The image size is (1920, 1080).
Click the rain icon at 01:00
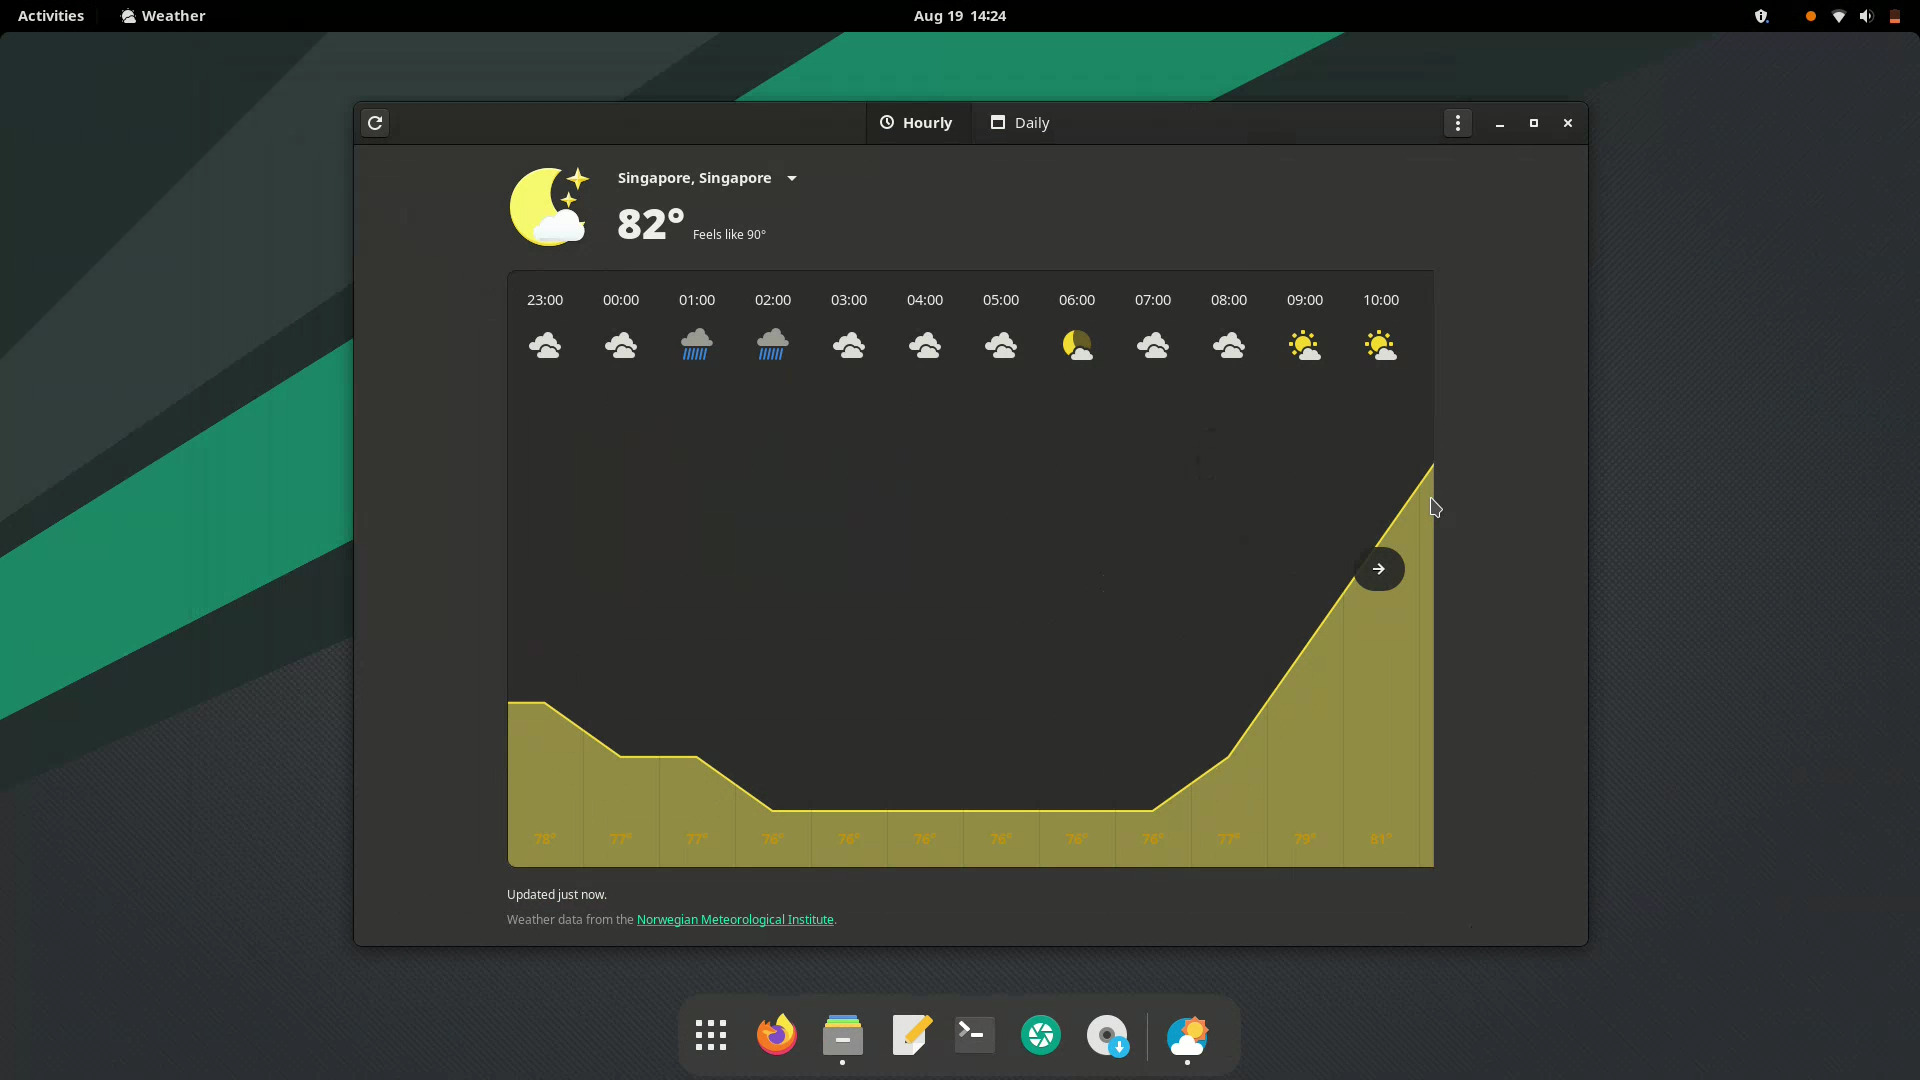[x=697, y=345]
